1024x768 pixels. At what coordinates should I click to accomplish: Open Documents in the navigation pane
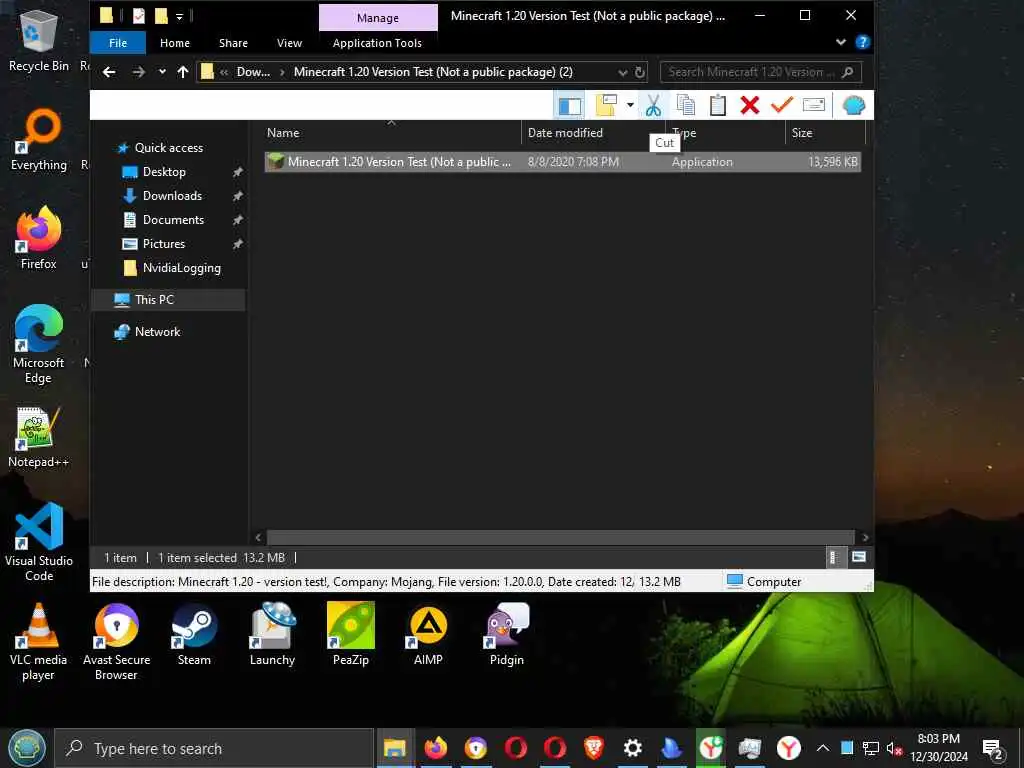173,220
